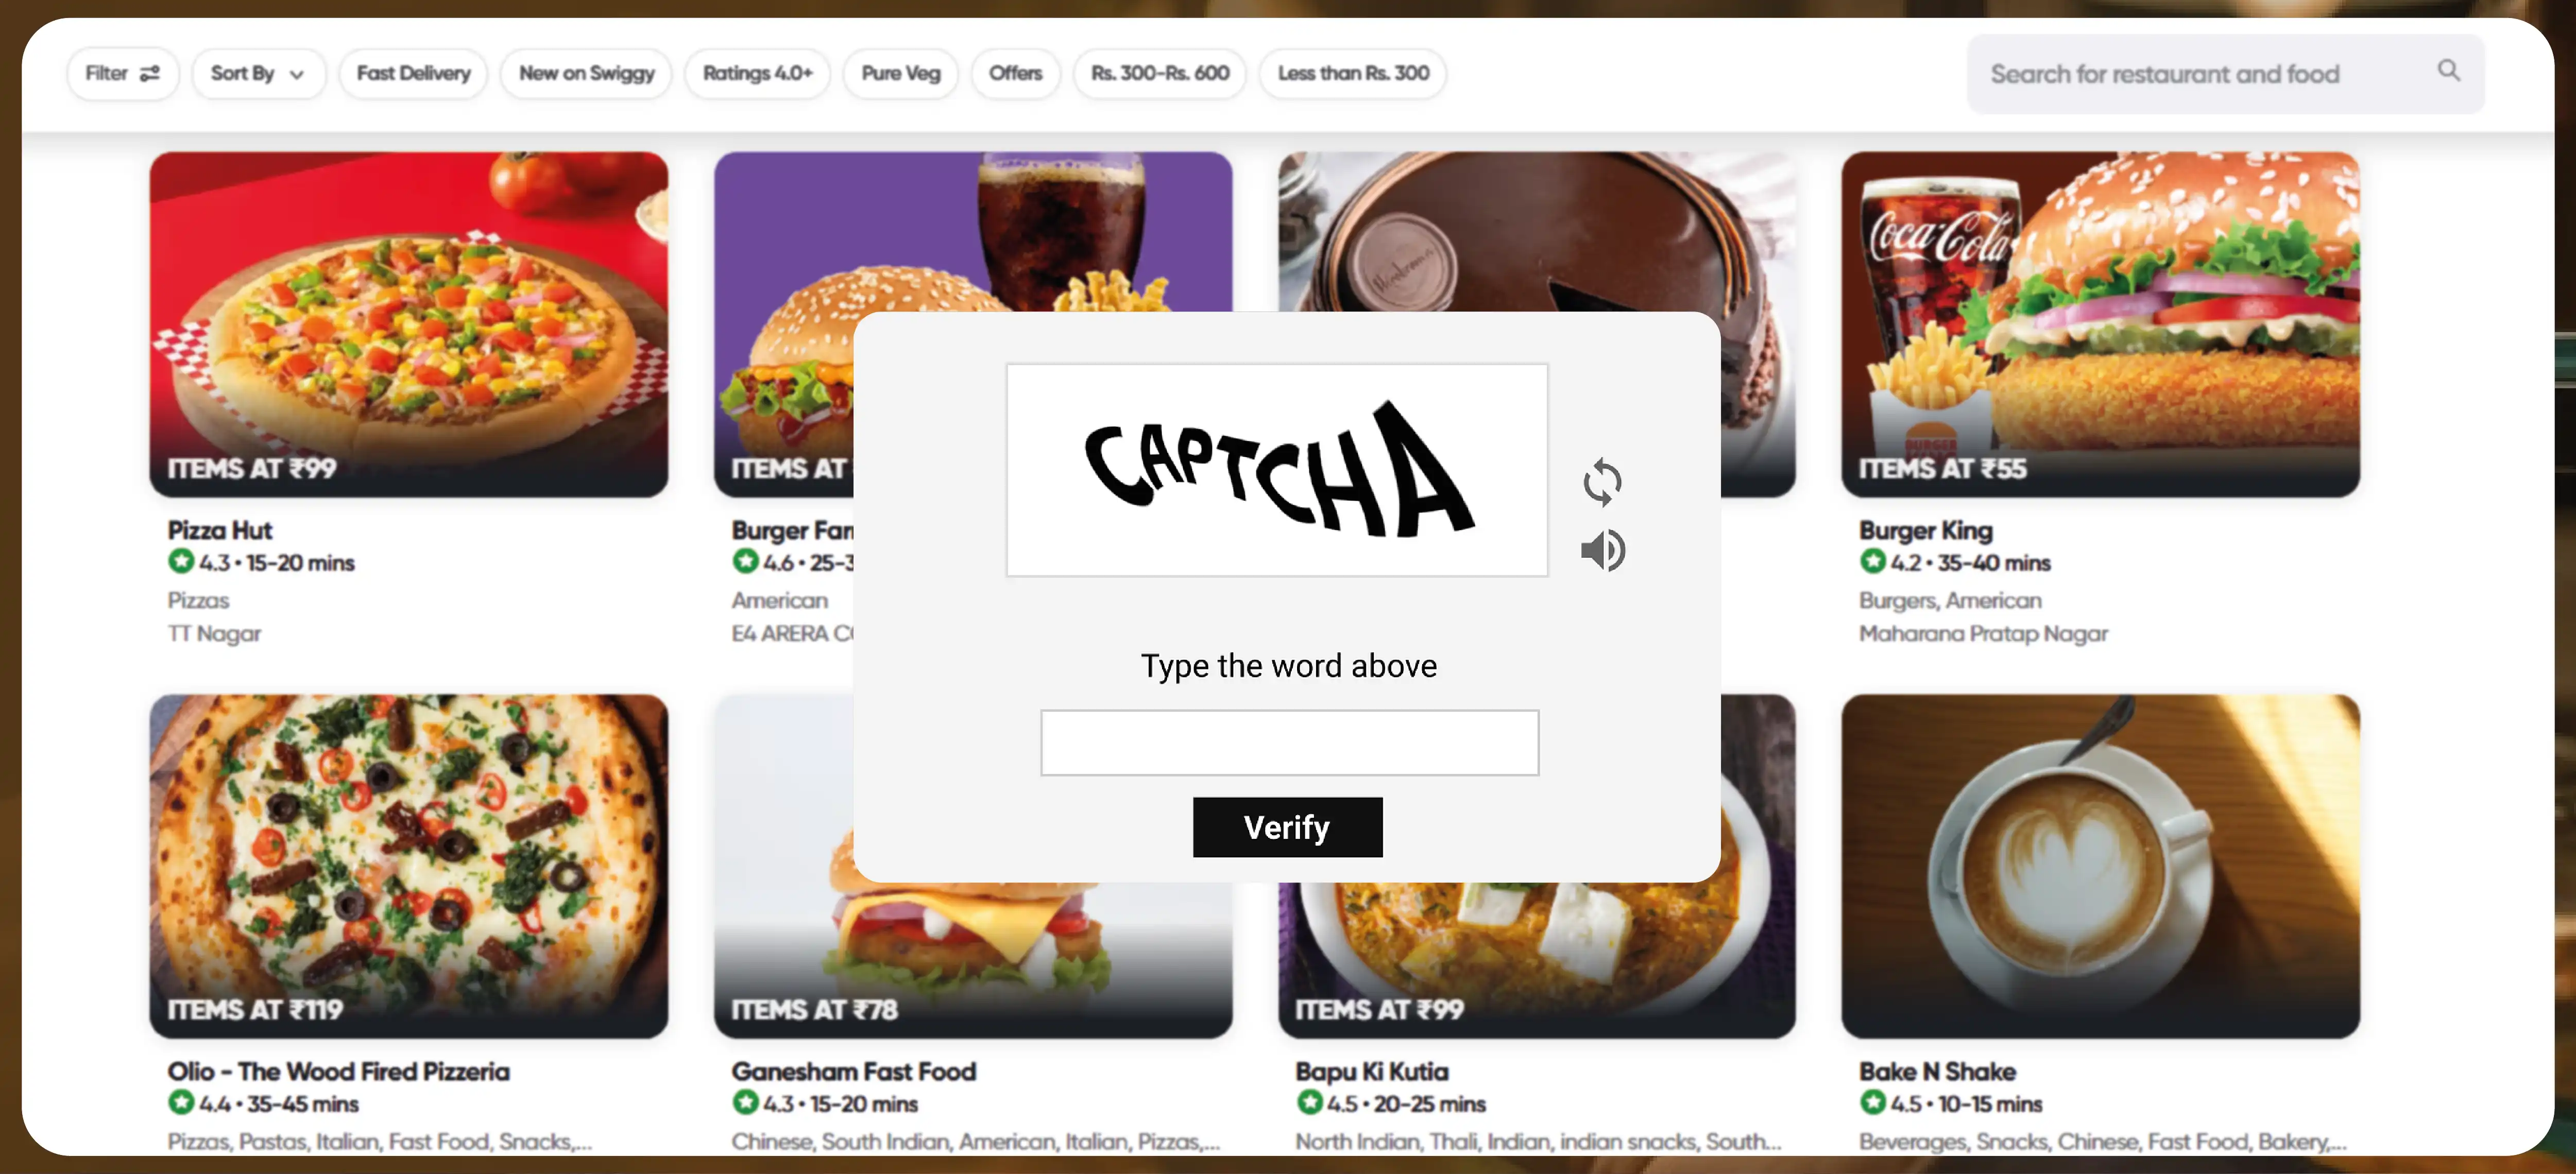
Task: Enable the Ratings 4.0+ filter
Action: [x=757, y=73]
